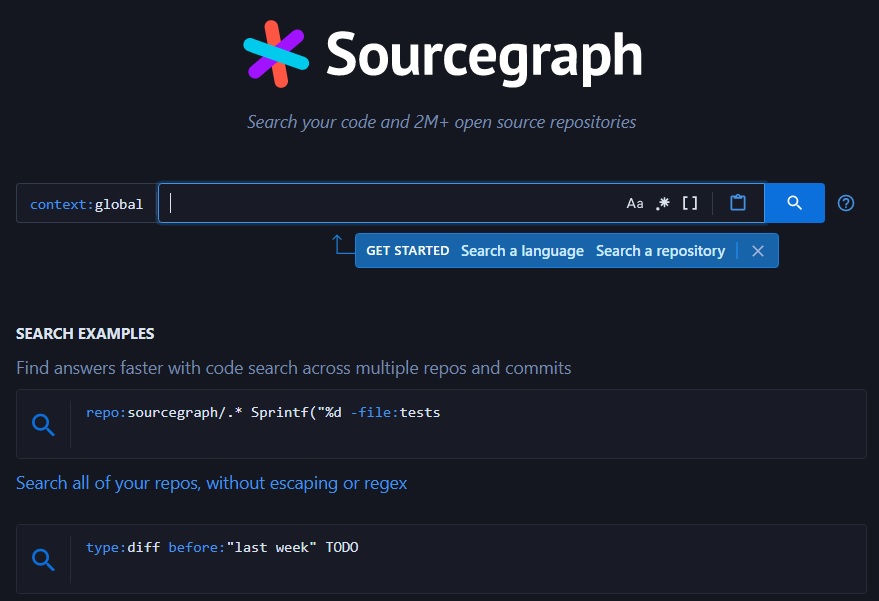Toggle case sensitivity (Aa) in search box
This screenshot has height=601, width=879.
[x=635, y=203]
